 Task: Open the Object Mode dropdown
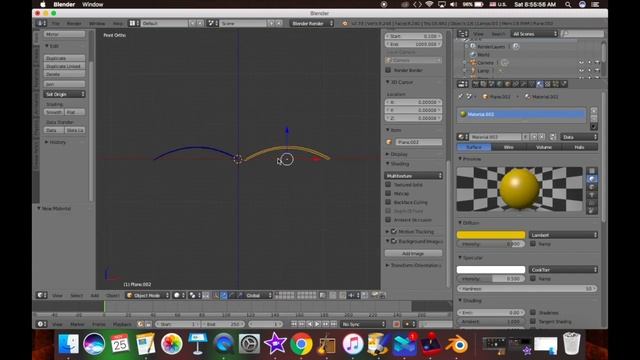click(147, 295)
